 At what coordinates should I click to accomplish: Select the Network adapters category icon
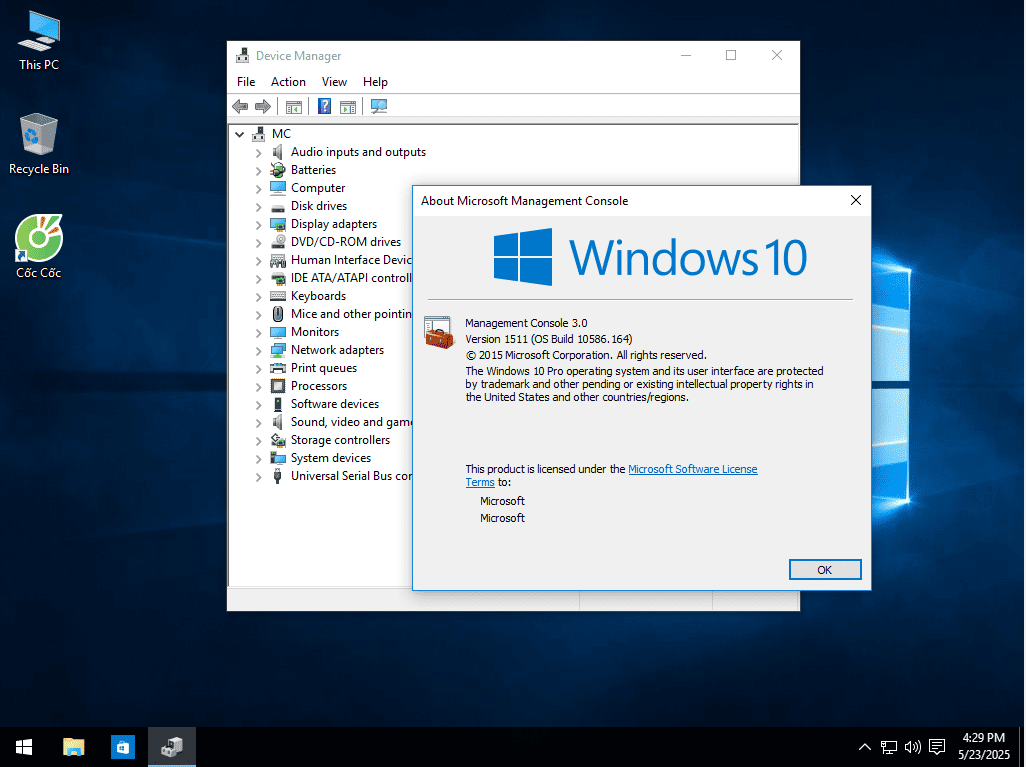278,350
